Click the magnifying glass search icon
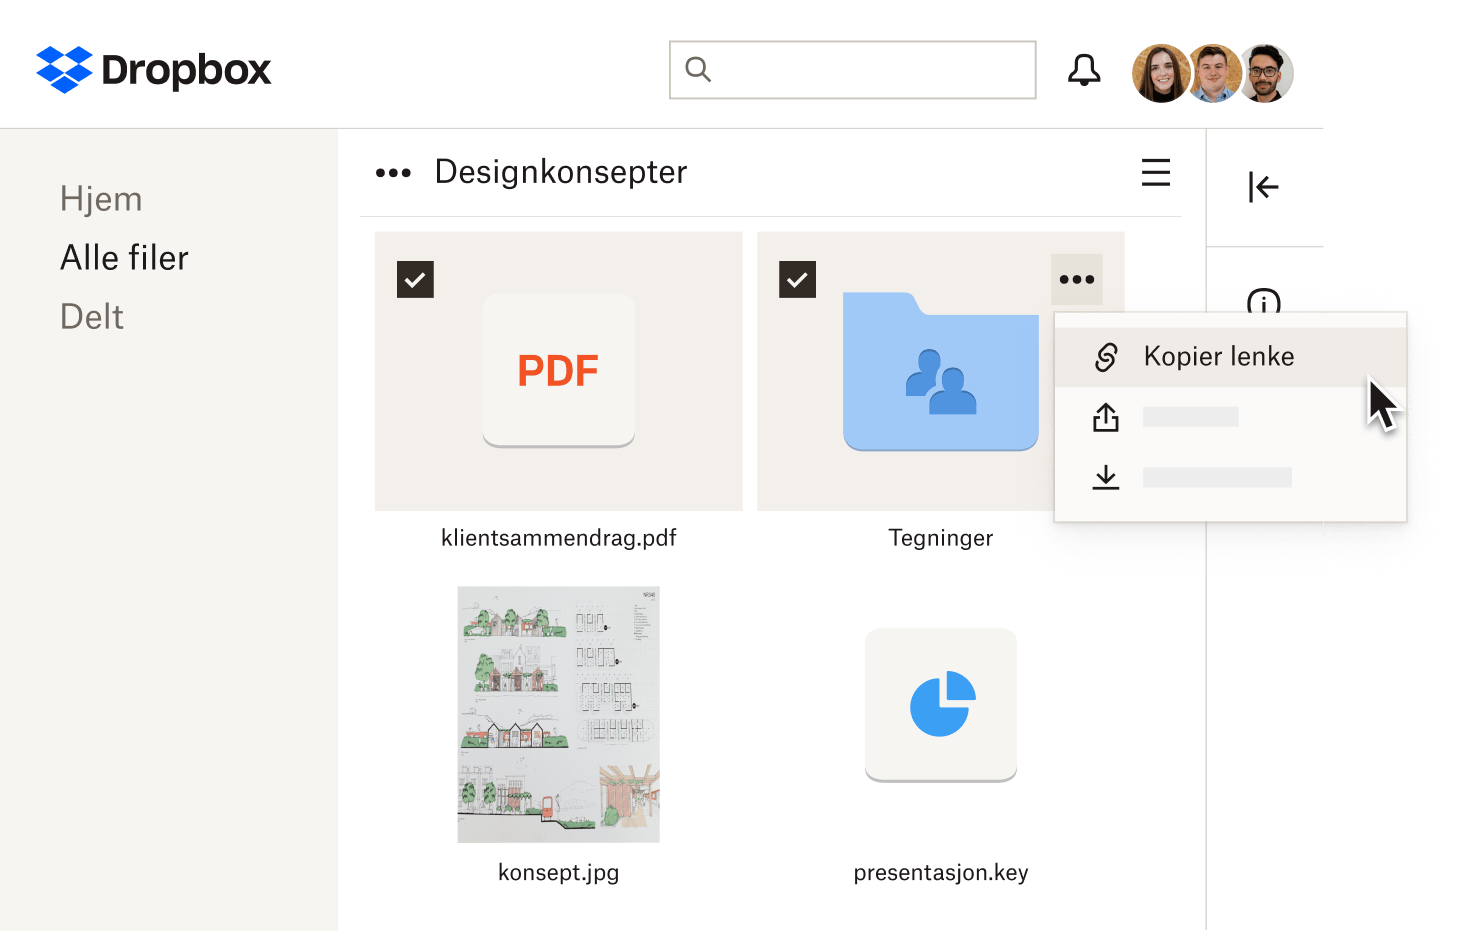Viewport: 1467px width, 942px height. (x=698, y=69)
